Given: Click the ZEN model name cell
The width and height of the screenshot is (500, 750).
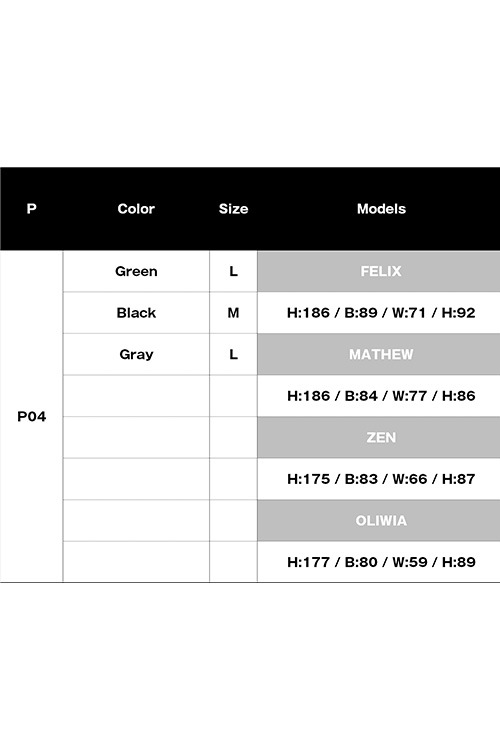Looking at the screenshot, I should click(378, 438).
